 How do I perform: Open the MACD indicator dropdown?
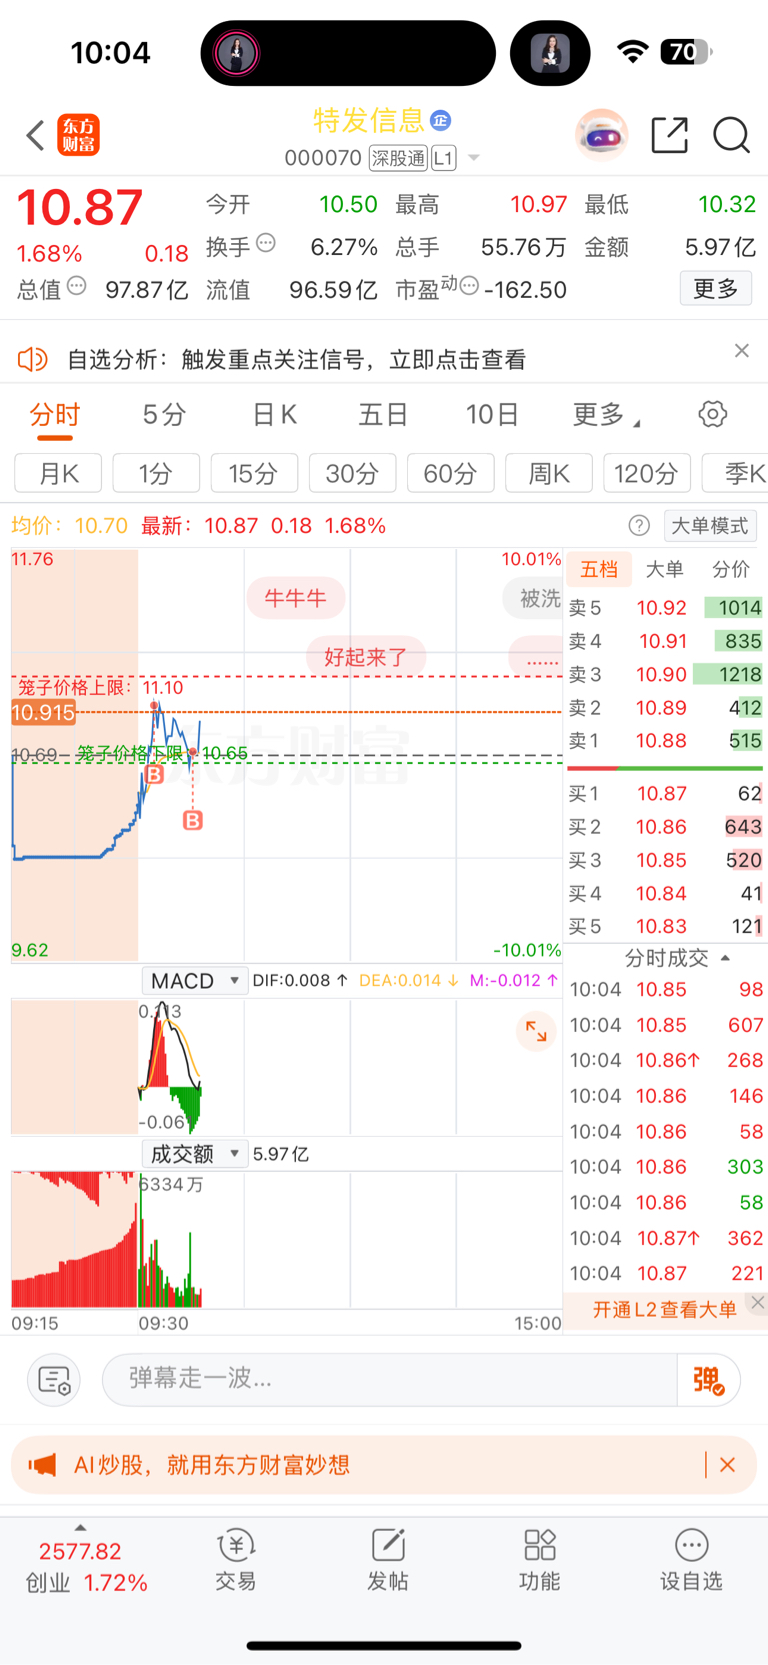[x=195, y=981]
